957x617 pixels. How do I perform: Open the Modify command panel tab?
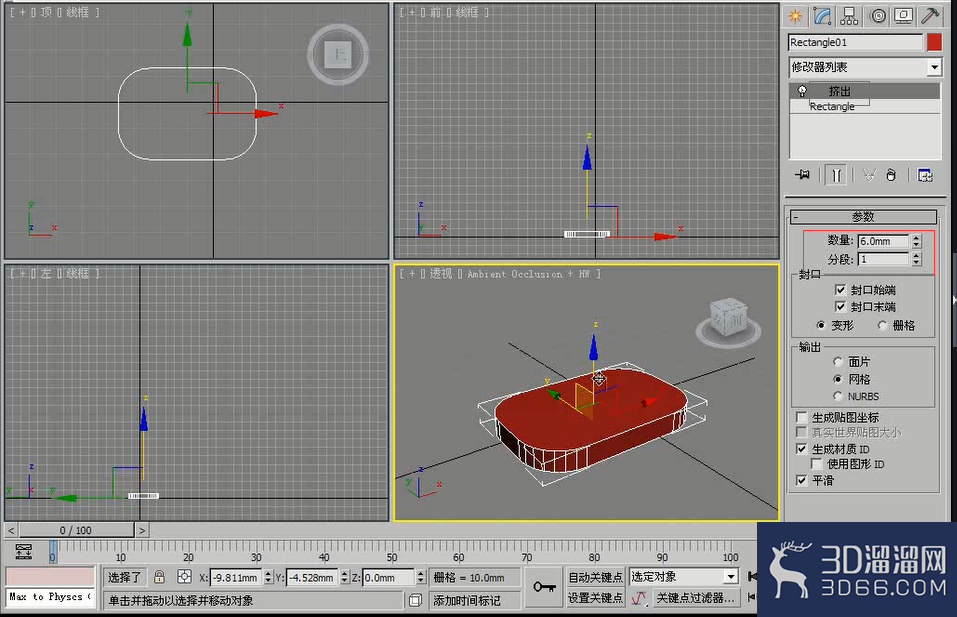822,16
